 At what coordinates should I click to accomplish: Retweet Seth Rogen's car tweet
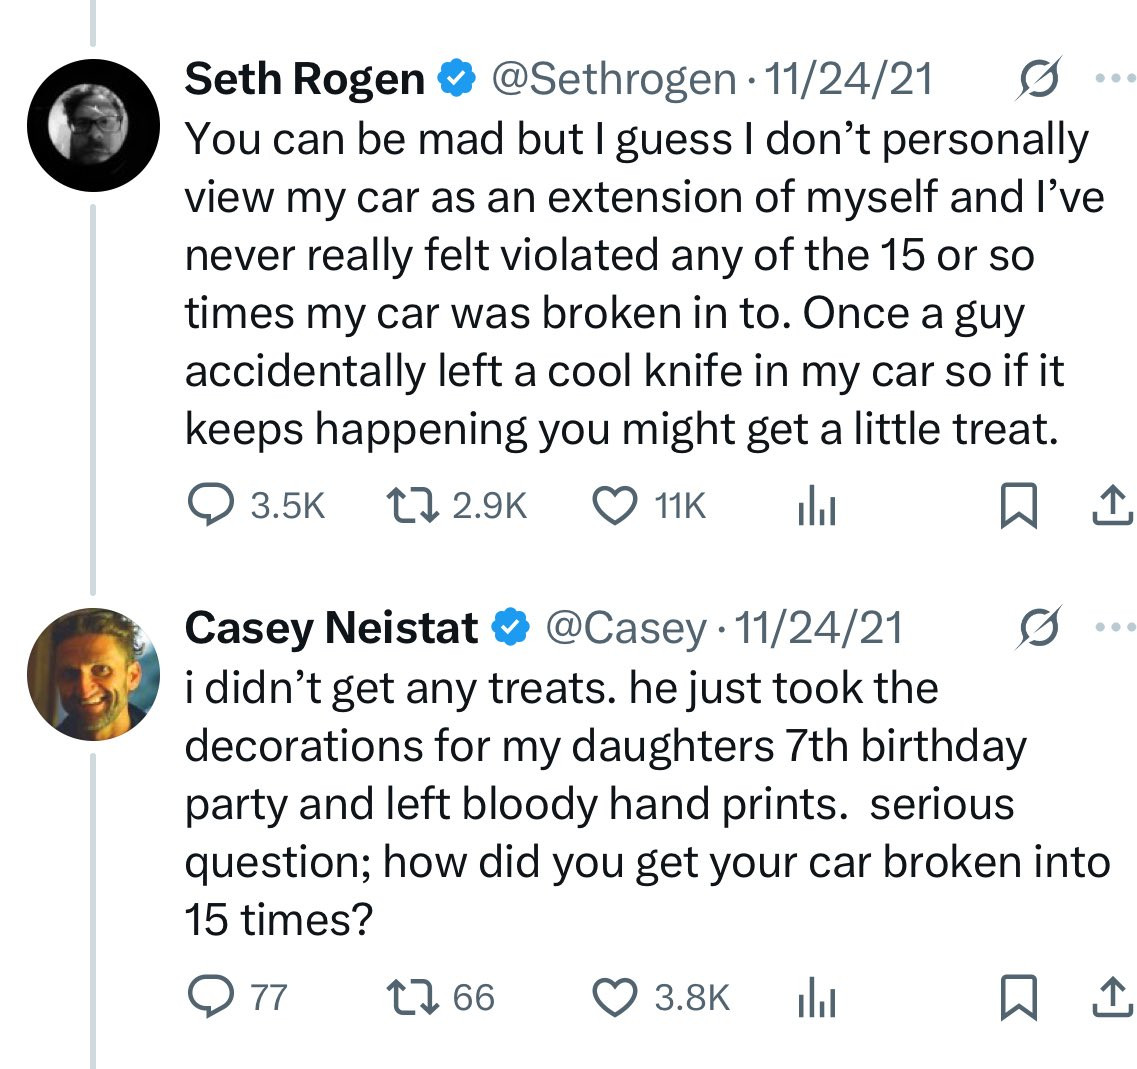tap(409, 508)
